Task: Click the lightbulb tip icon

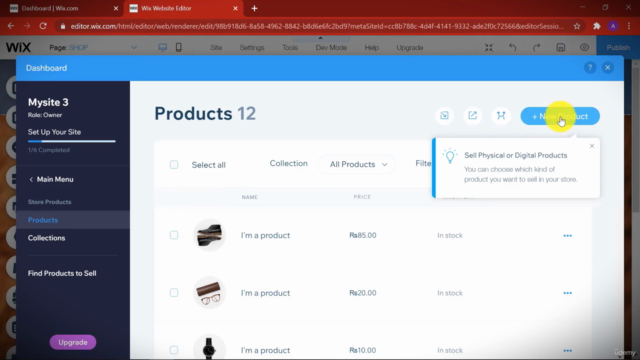Action: click(450, 156)
